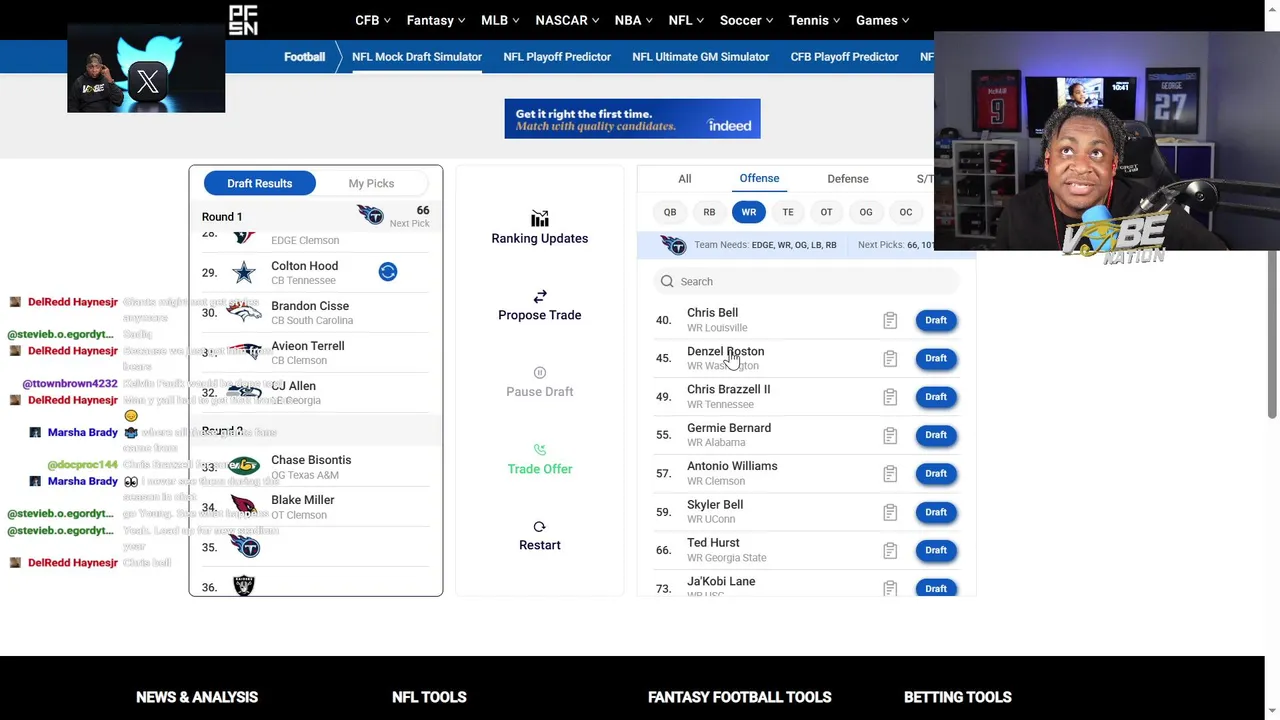Click the player Search field
This screenshot has width=1280, height=720.
(806, 281)
